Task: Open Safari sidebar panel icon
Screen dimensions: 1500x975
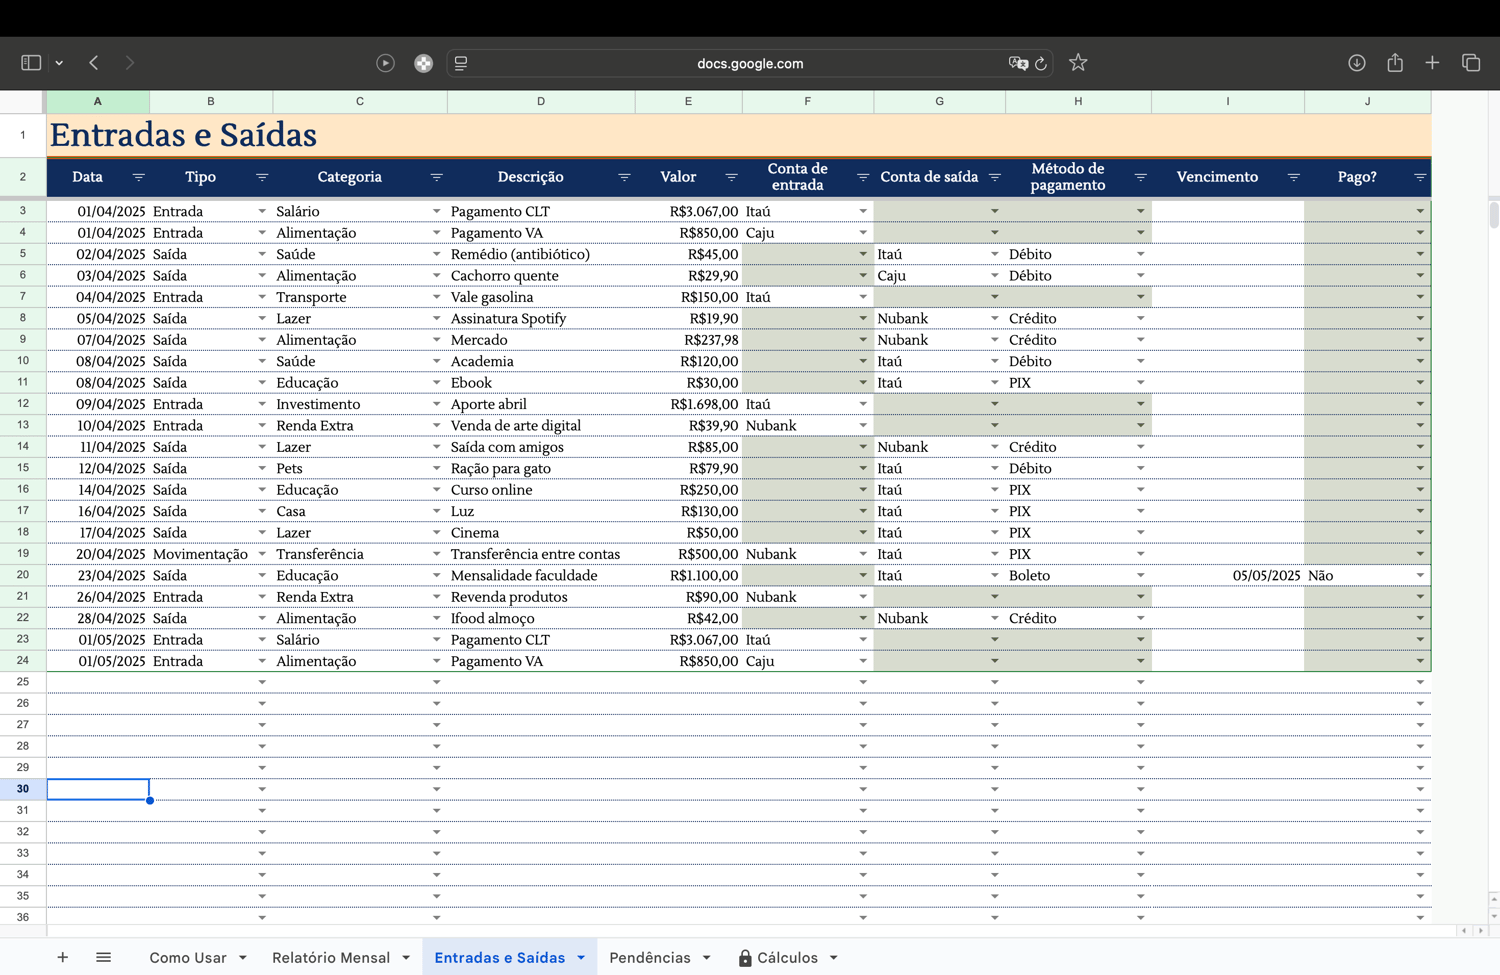Action: tap(31, 63)
